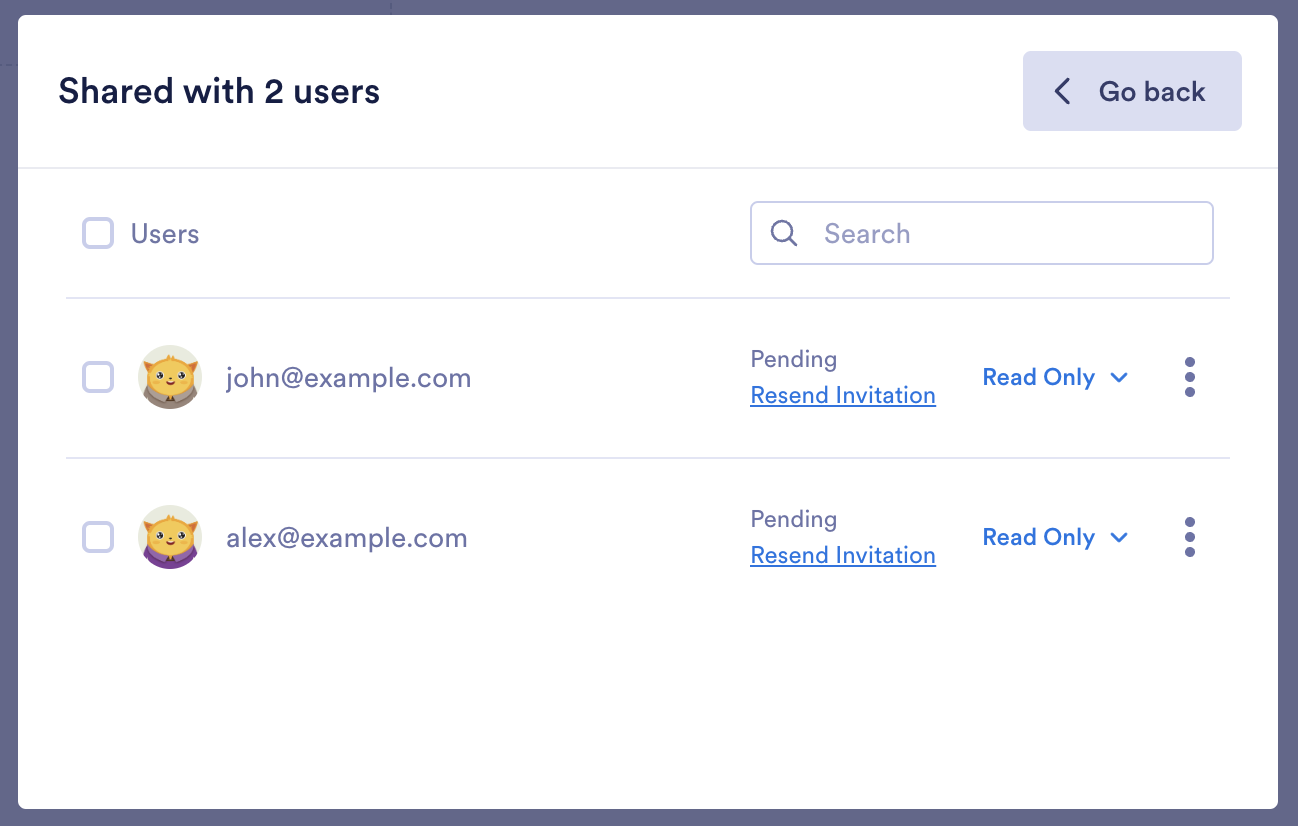1298x826 pixels.
Task: Click Pending status for john@example.com
Action: pos(794,359)
